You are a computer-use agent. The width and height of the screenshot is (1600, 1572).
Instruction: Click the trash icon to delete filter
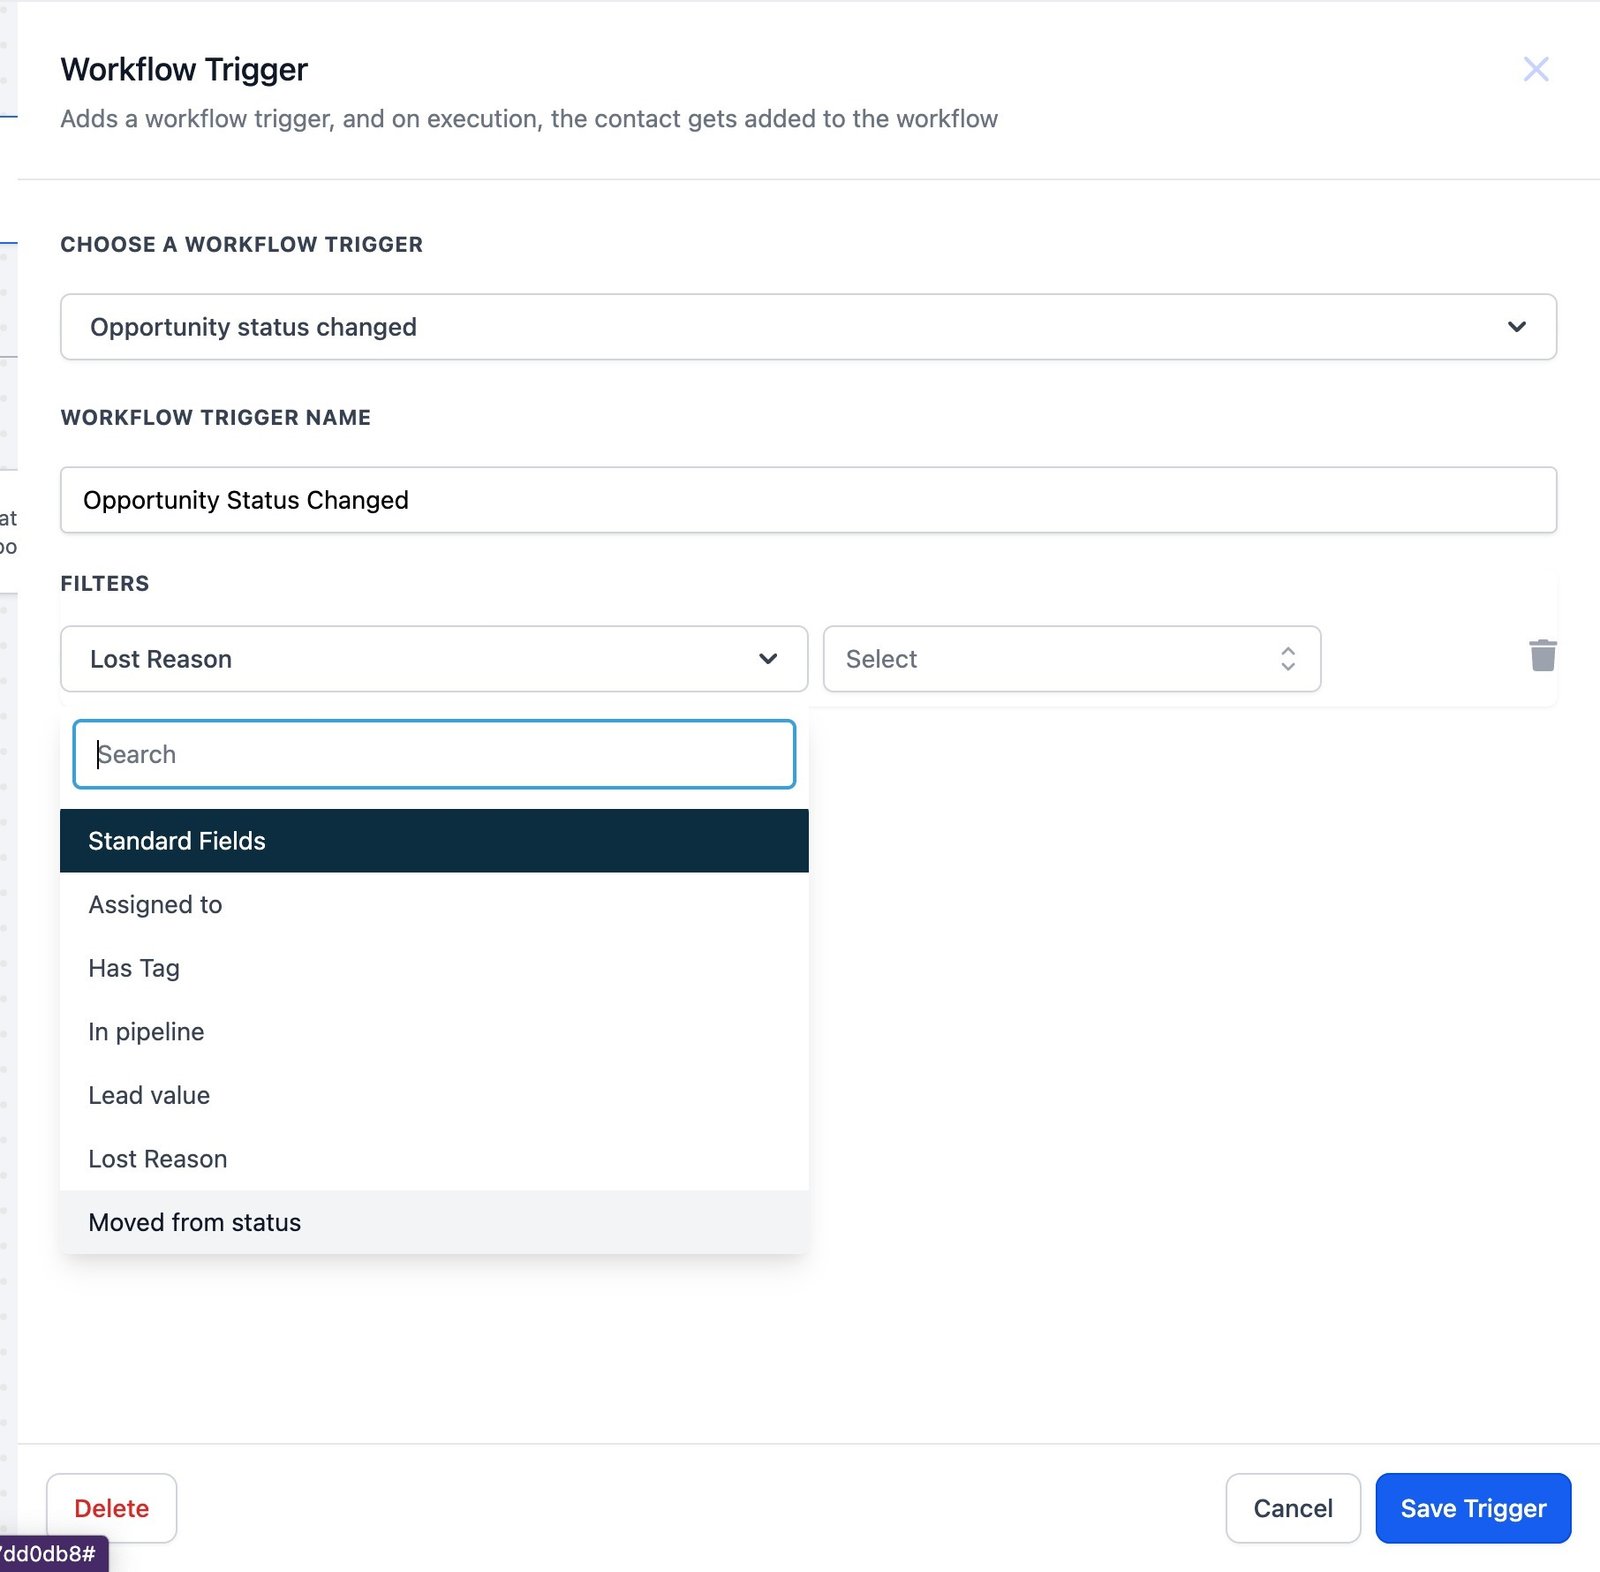pos(1542,656)
